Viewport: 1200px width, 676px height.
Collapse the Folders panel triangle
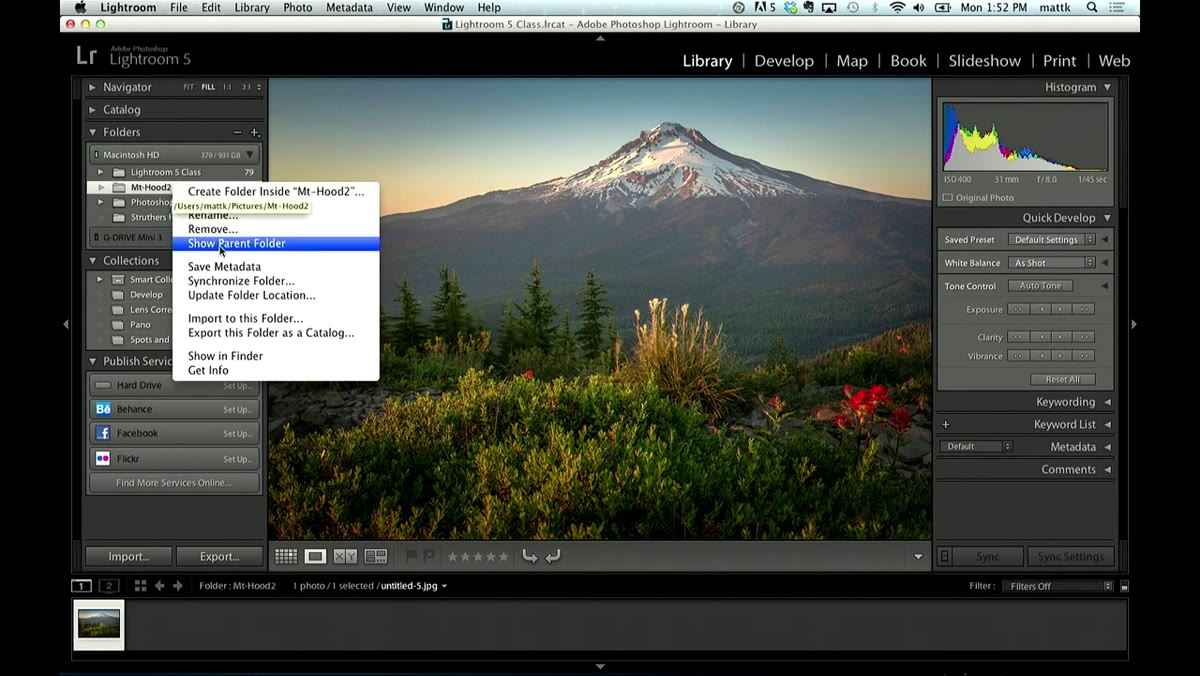tap(93, 132)
